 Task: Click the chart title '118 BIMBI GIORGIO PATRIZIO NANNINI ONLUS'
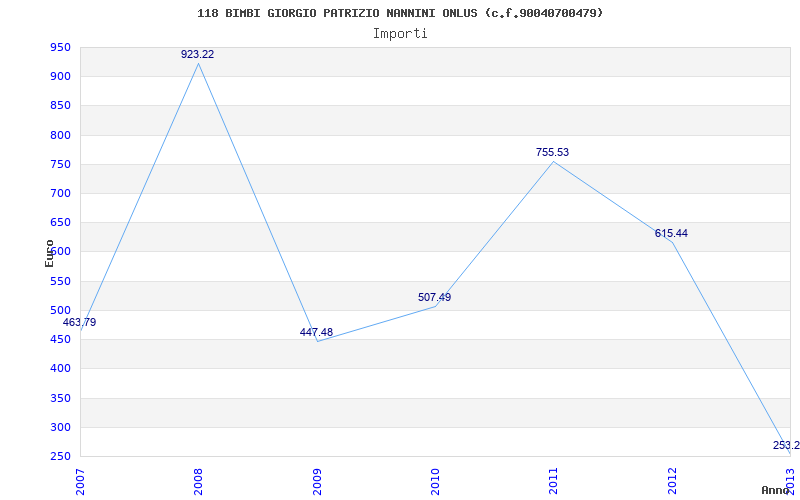tap(337, 13)
